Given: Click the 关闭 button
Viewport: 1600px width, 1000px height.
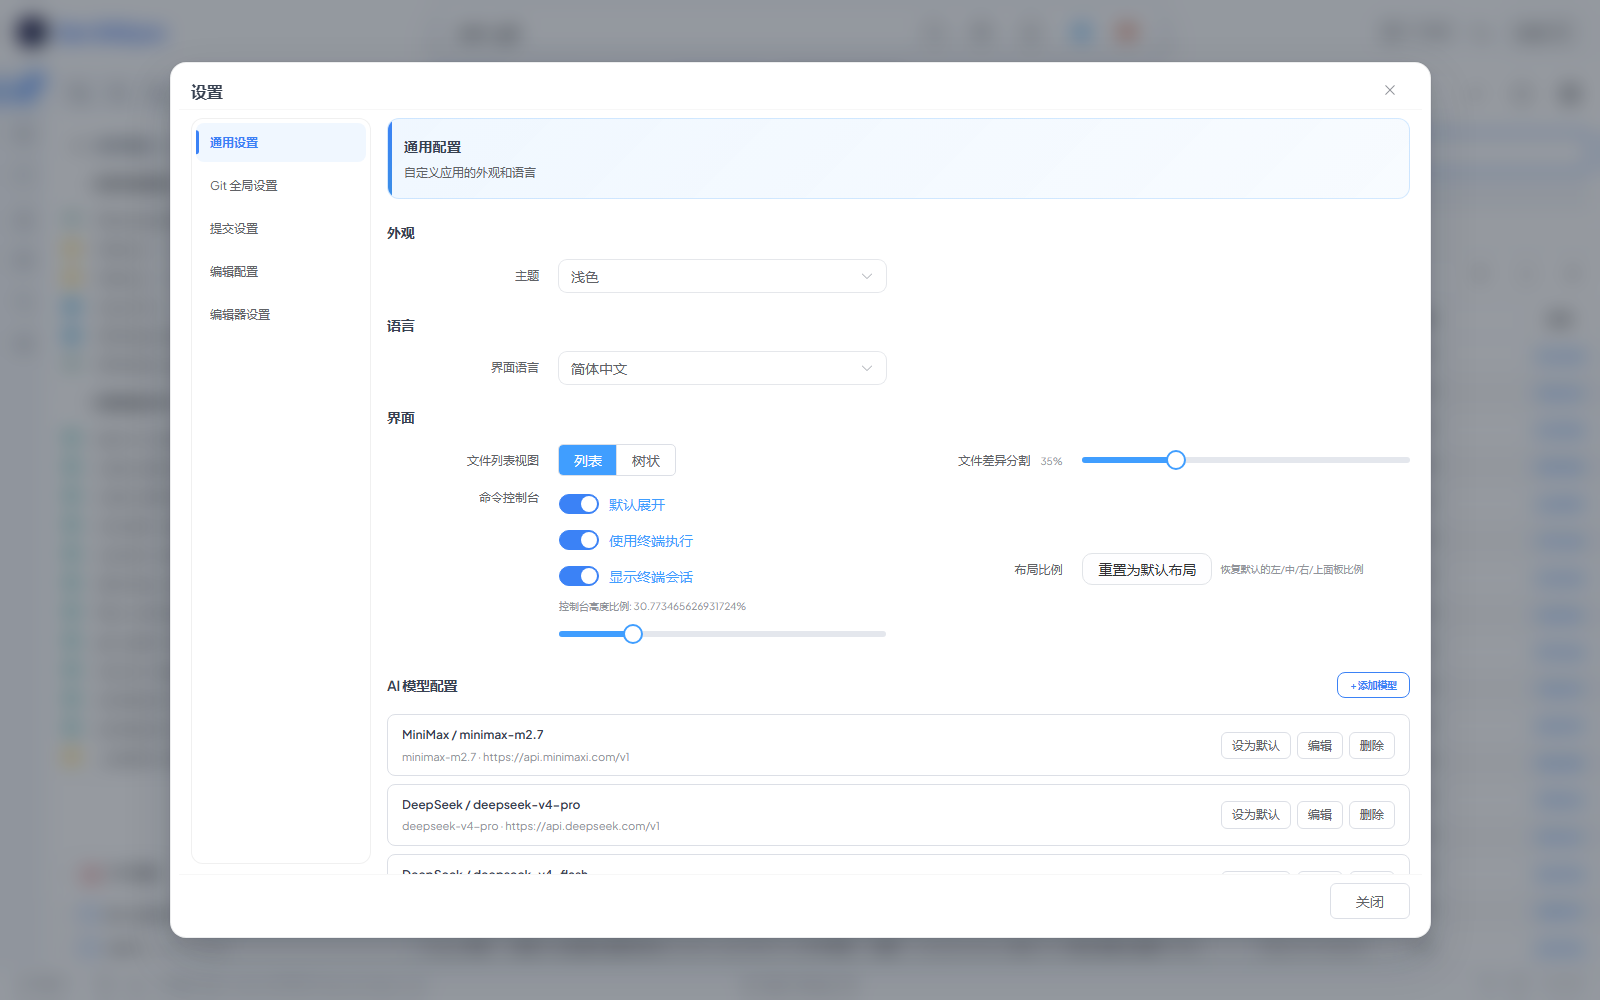Looking at the screenshot, I should click(1370, 902).
